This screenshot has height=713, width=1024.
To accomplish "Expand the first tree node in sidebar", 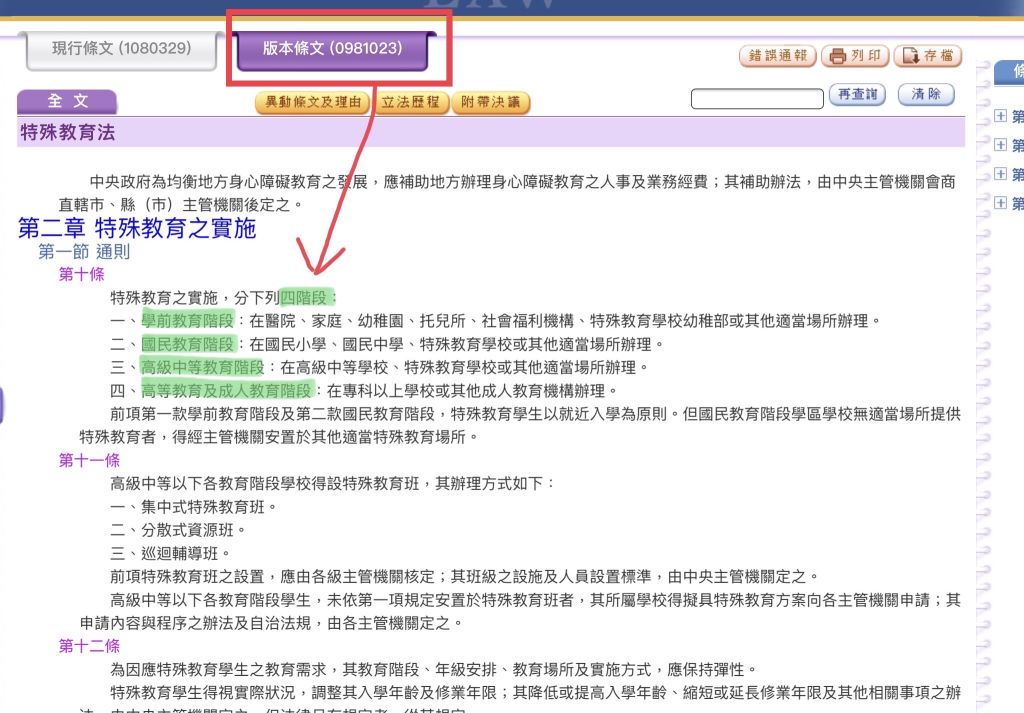I will click(1001, 116).
